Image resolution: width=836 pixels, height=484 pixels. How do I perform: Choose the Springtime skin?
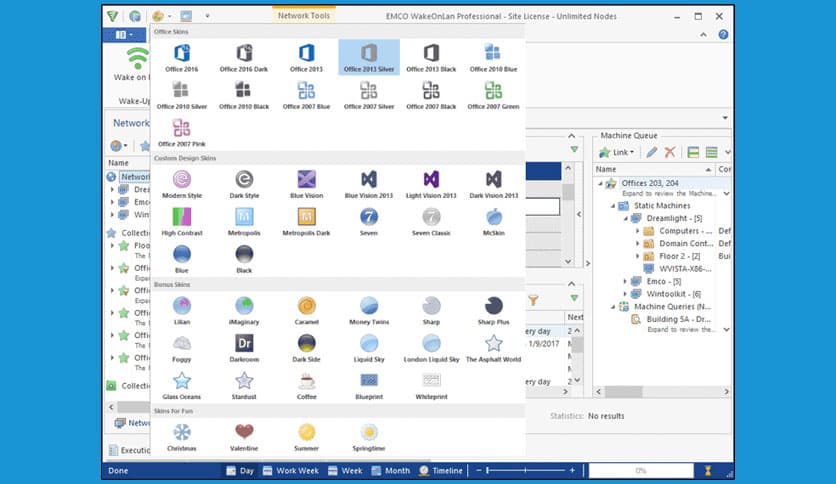point(368,437)
